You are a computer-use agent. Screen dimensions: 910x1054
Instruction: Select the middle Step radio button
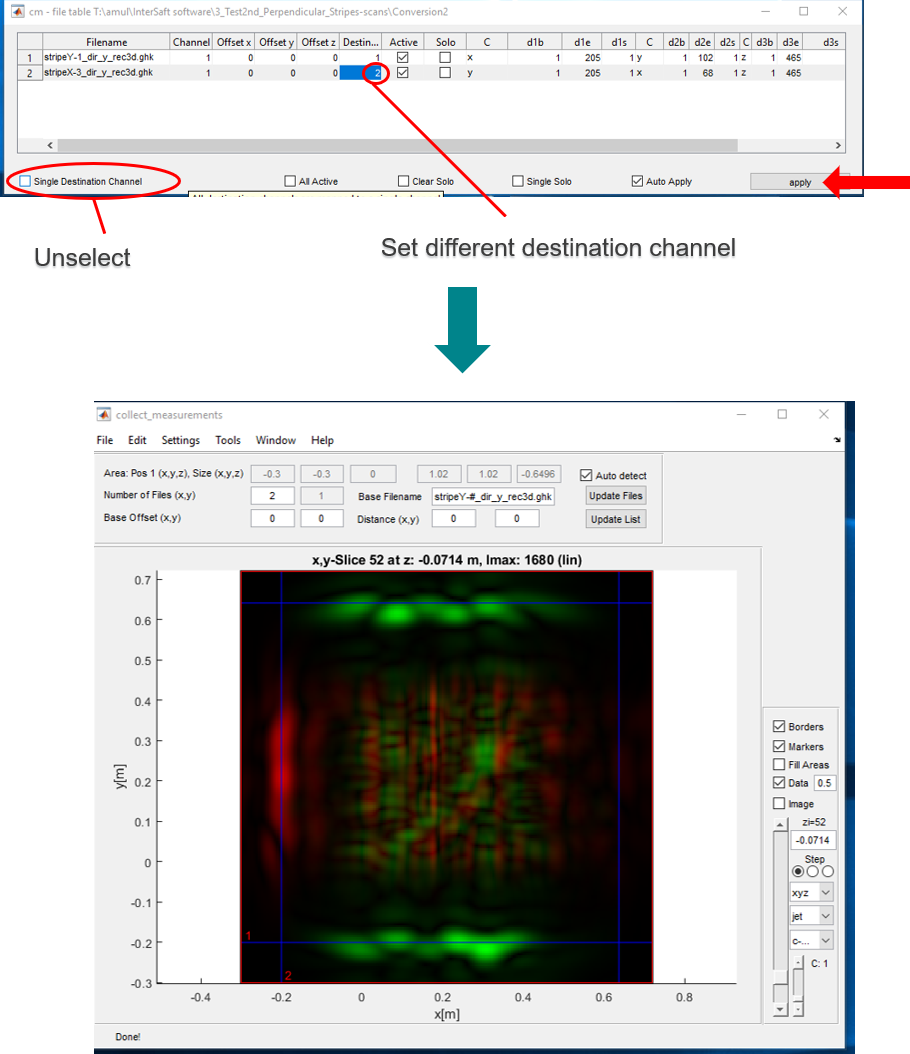tap(813, 871)
